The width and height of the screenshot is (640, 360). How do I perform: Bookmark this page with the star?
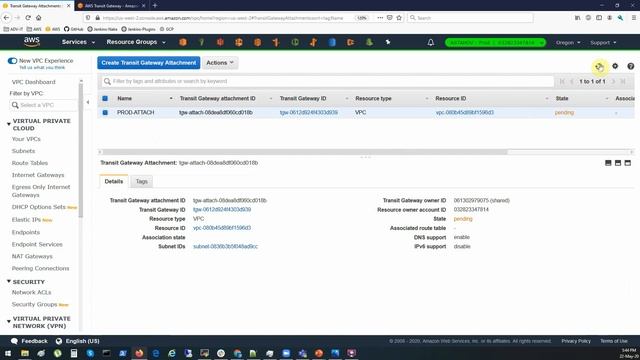point(399,18)
